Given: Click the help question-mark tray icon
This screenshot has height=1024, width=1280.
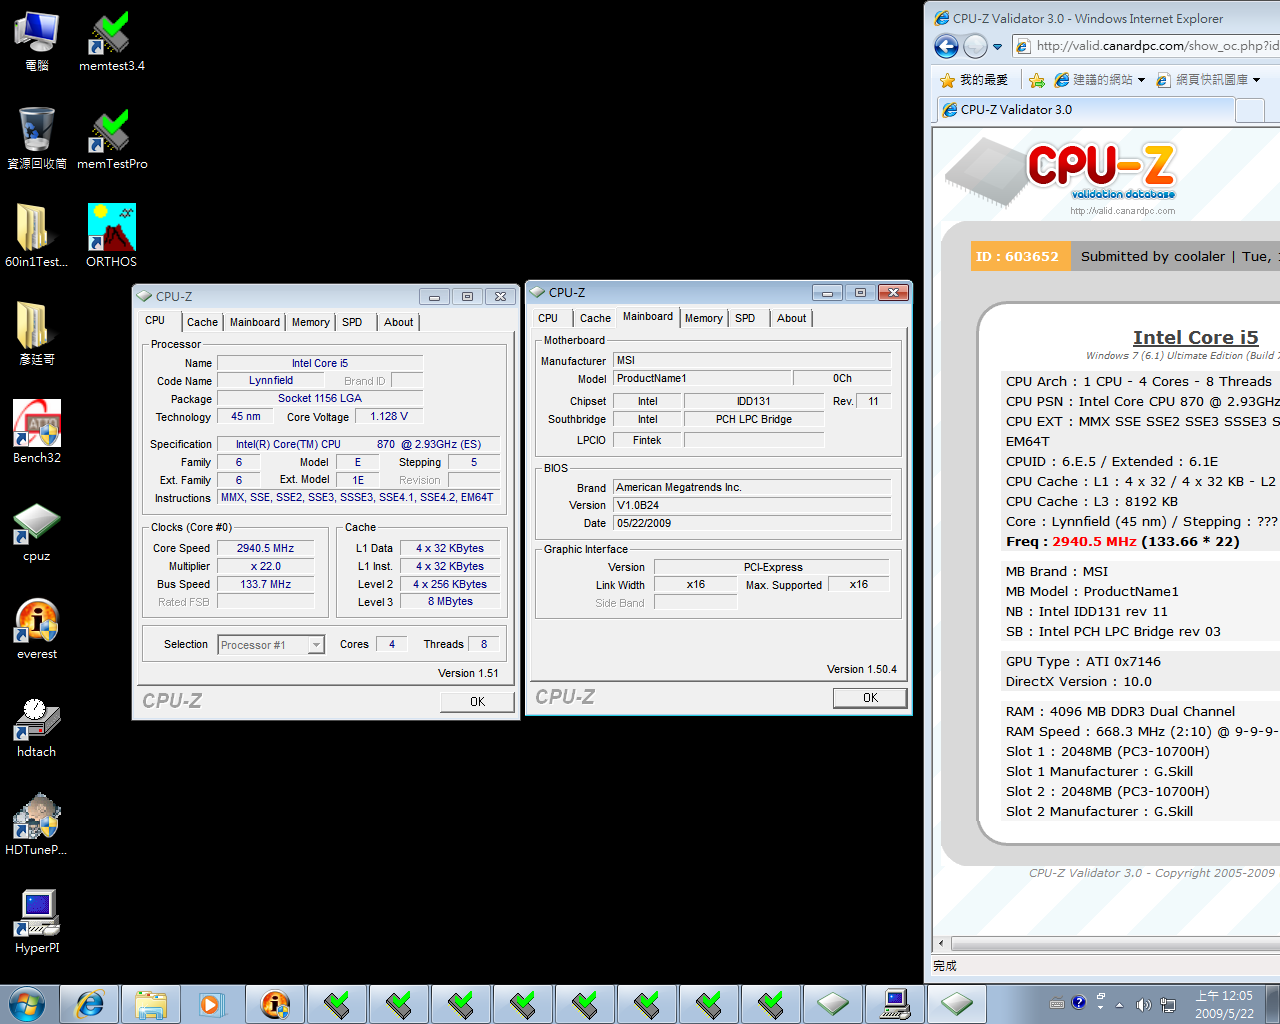Looking at the screenshot, I should click(x=1078, y=1002).
